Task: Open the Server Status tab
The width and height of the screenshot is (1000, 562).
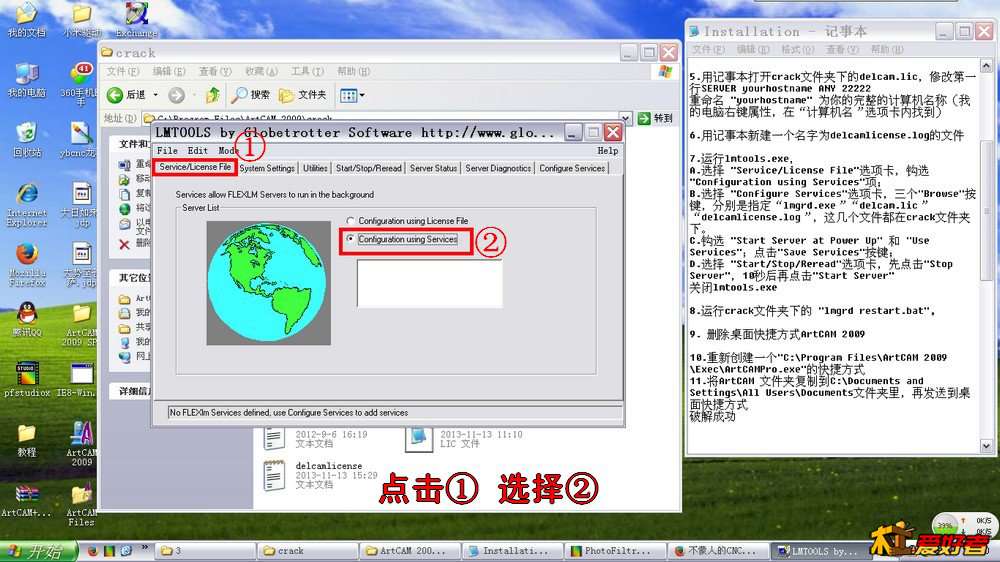Action: (433, 168)
